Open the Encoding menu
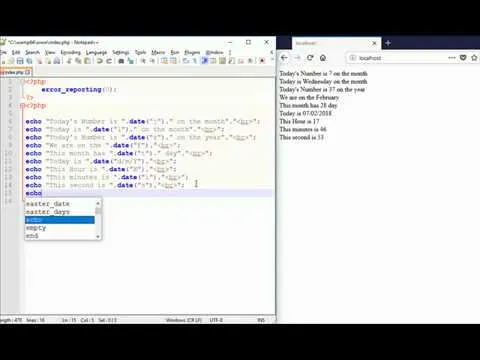The height and width of the screenshot is (360, 480). (71, 52)
